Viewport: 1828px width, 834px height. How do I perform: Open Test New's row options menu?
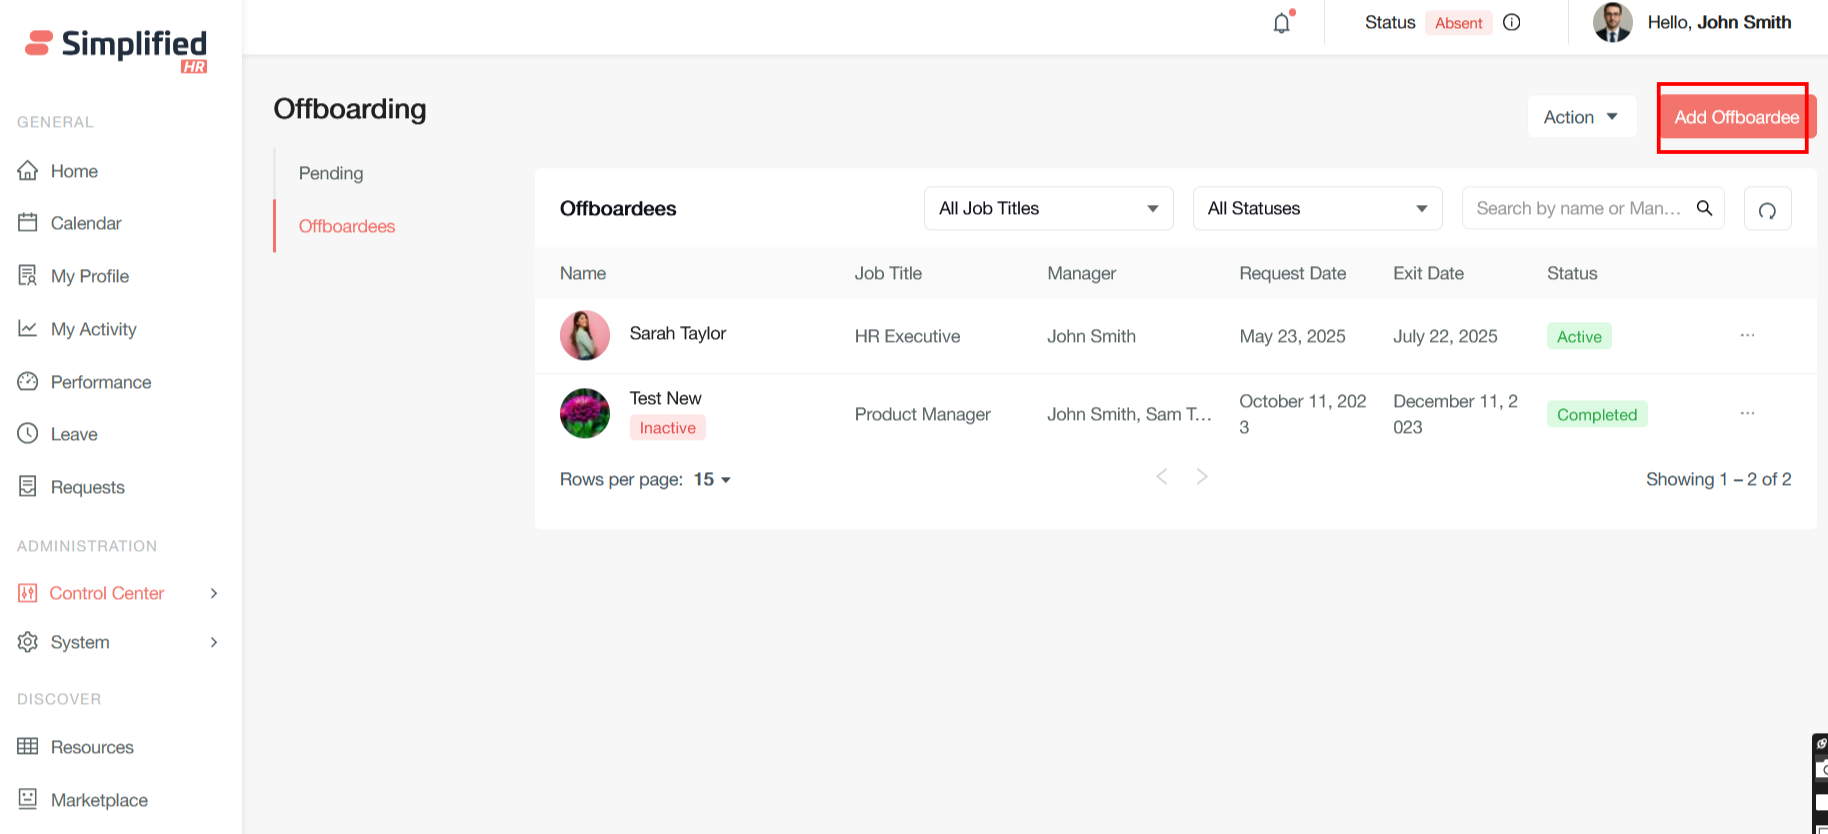(1747, 413)
